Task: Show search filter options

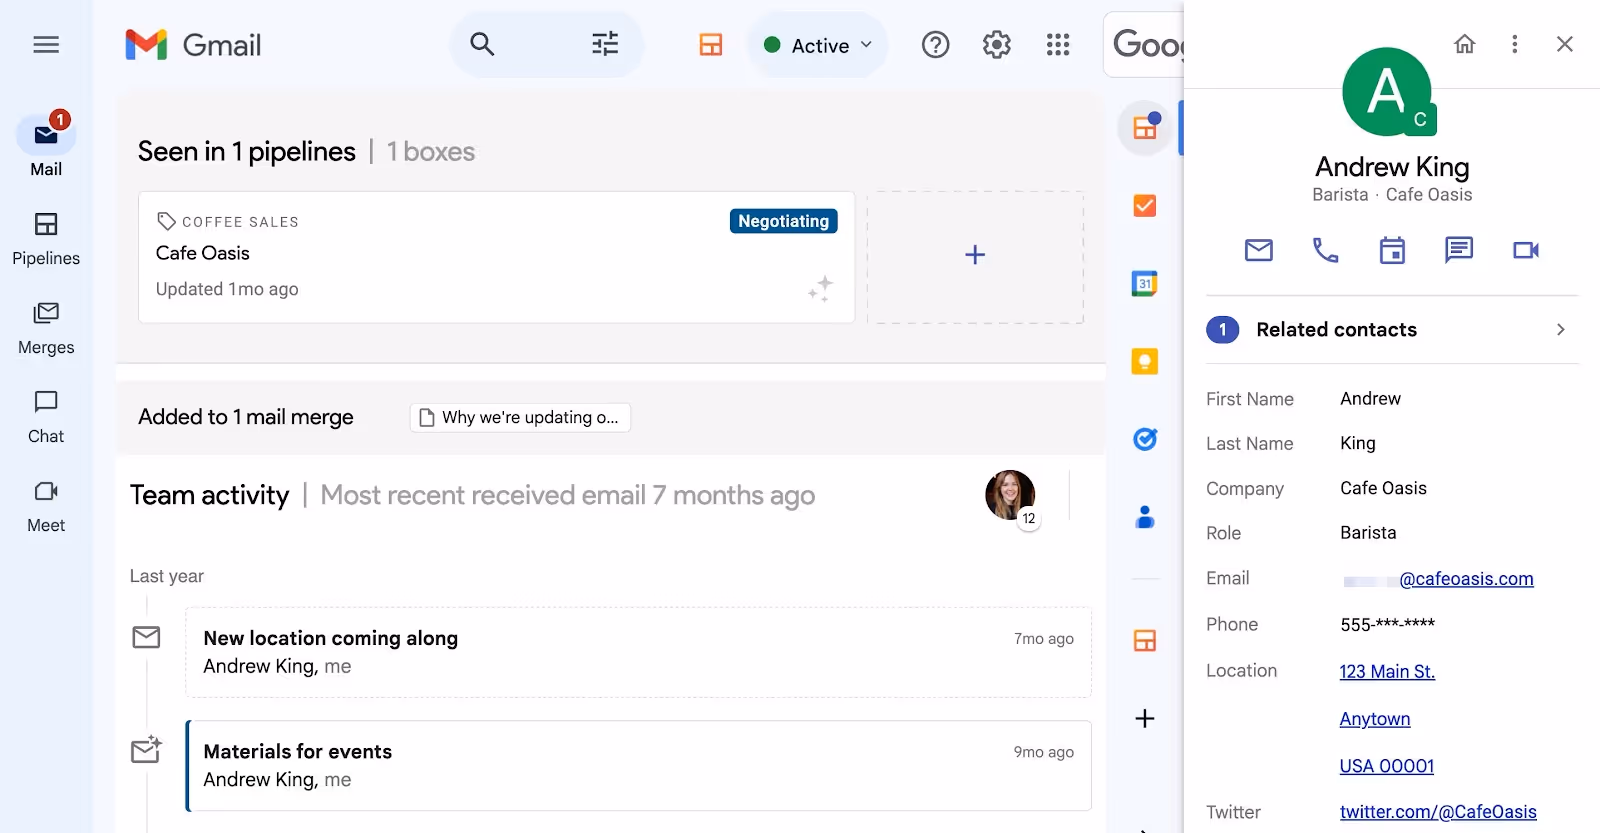Action: 605,44
